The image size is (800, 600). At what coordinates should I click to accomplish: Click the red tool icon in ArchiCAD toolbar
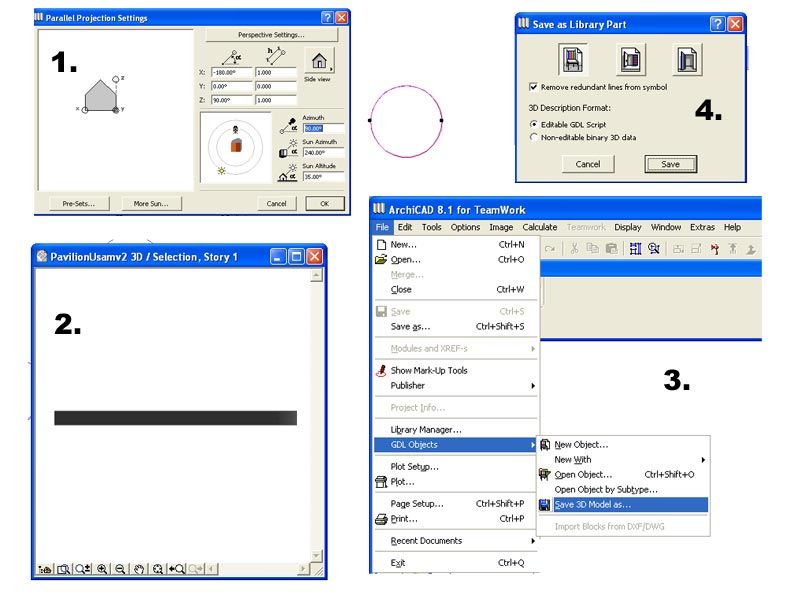tap(715, 249)
